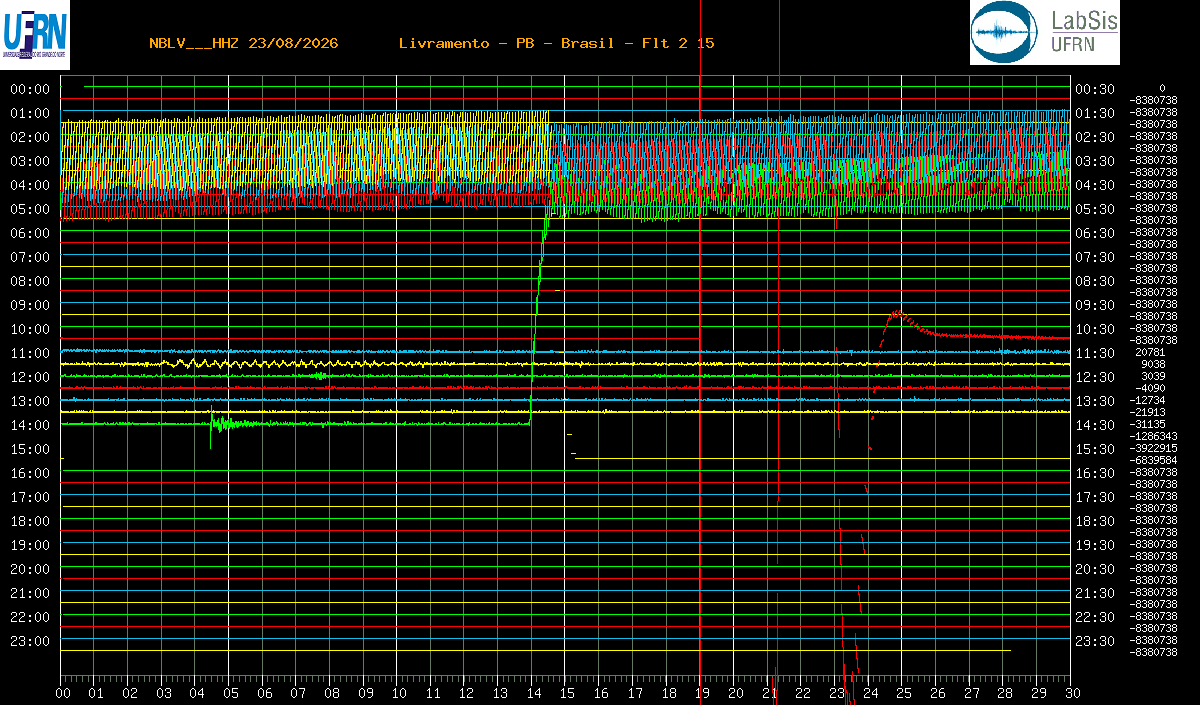
Task: Click the offset value -4090
Action: click(x=1151, y=389)
